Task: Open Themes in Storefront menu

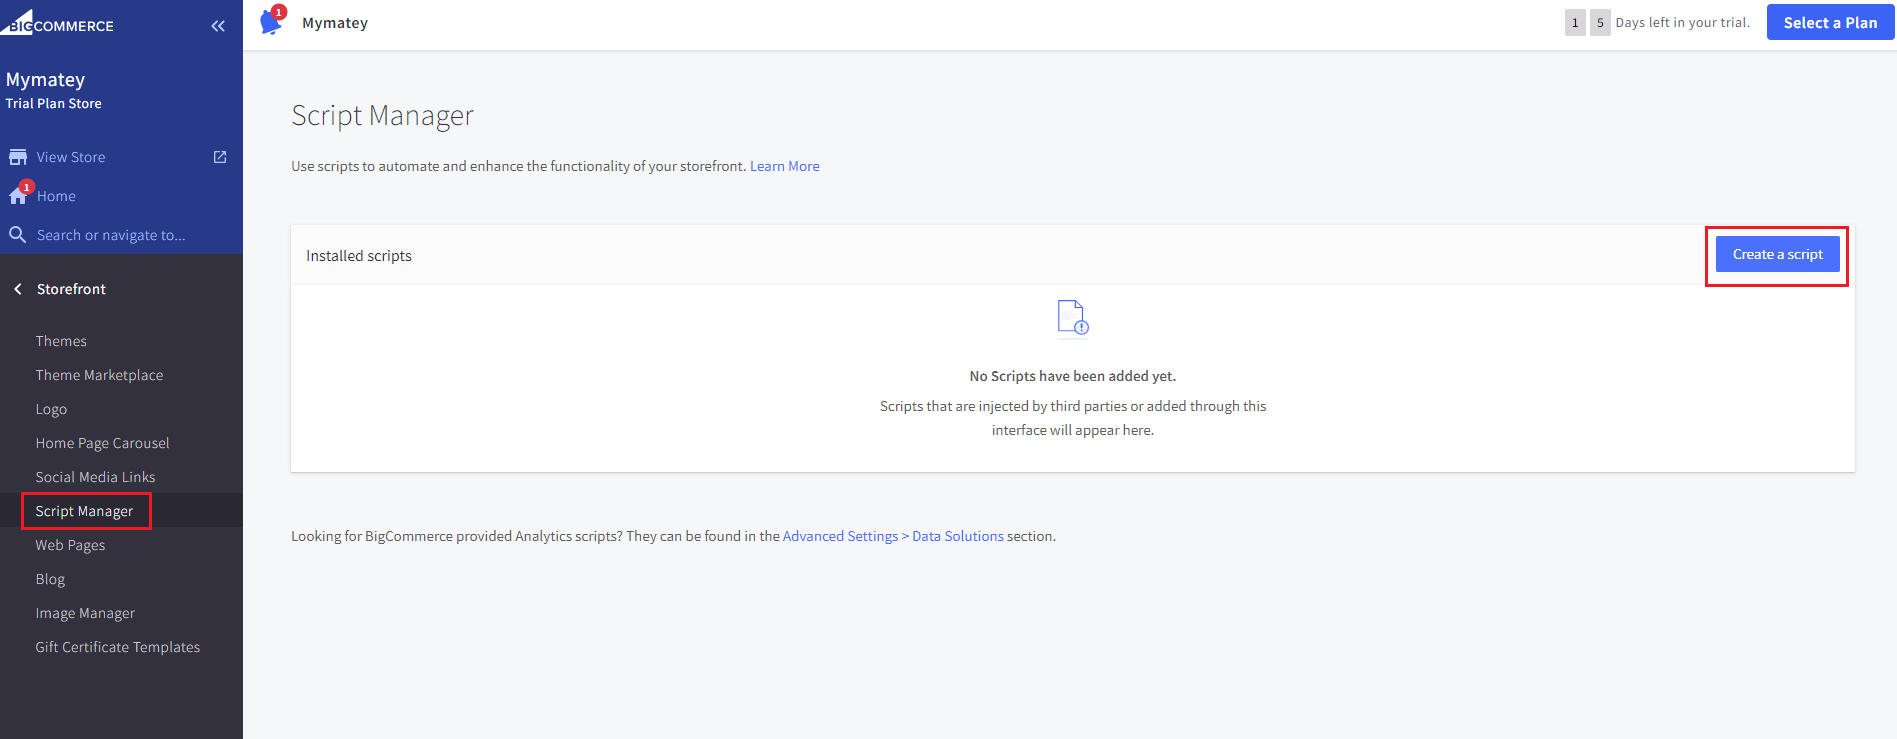Action: (61, 341)
